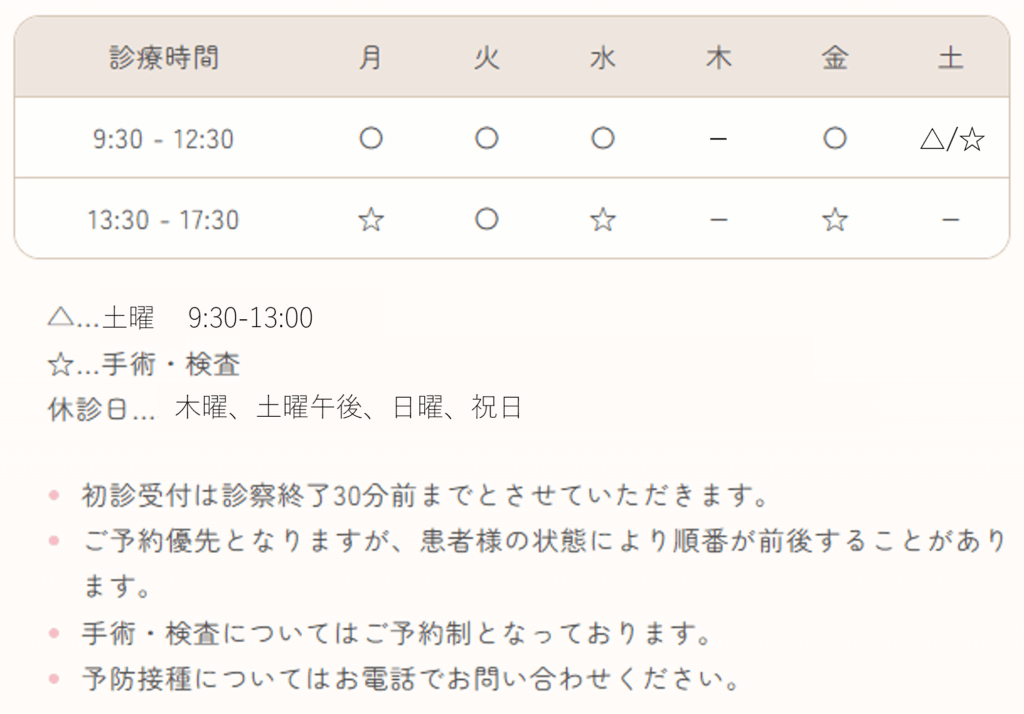This screenshot has height=714, width=1024.
Task: Click the 予防接種 phone inquiry note
Action: 411,679
